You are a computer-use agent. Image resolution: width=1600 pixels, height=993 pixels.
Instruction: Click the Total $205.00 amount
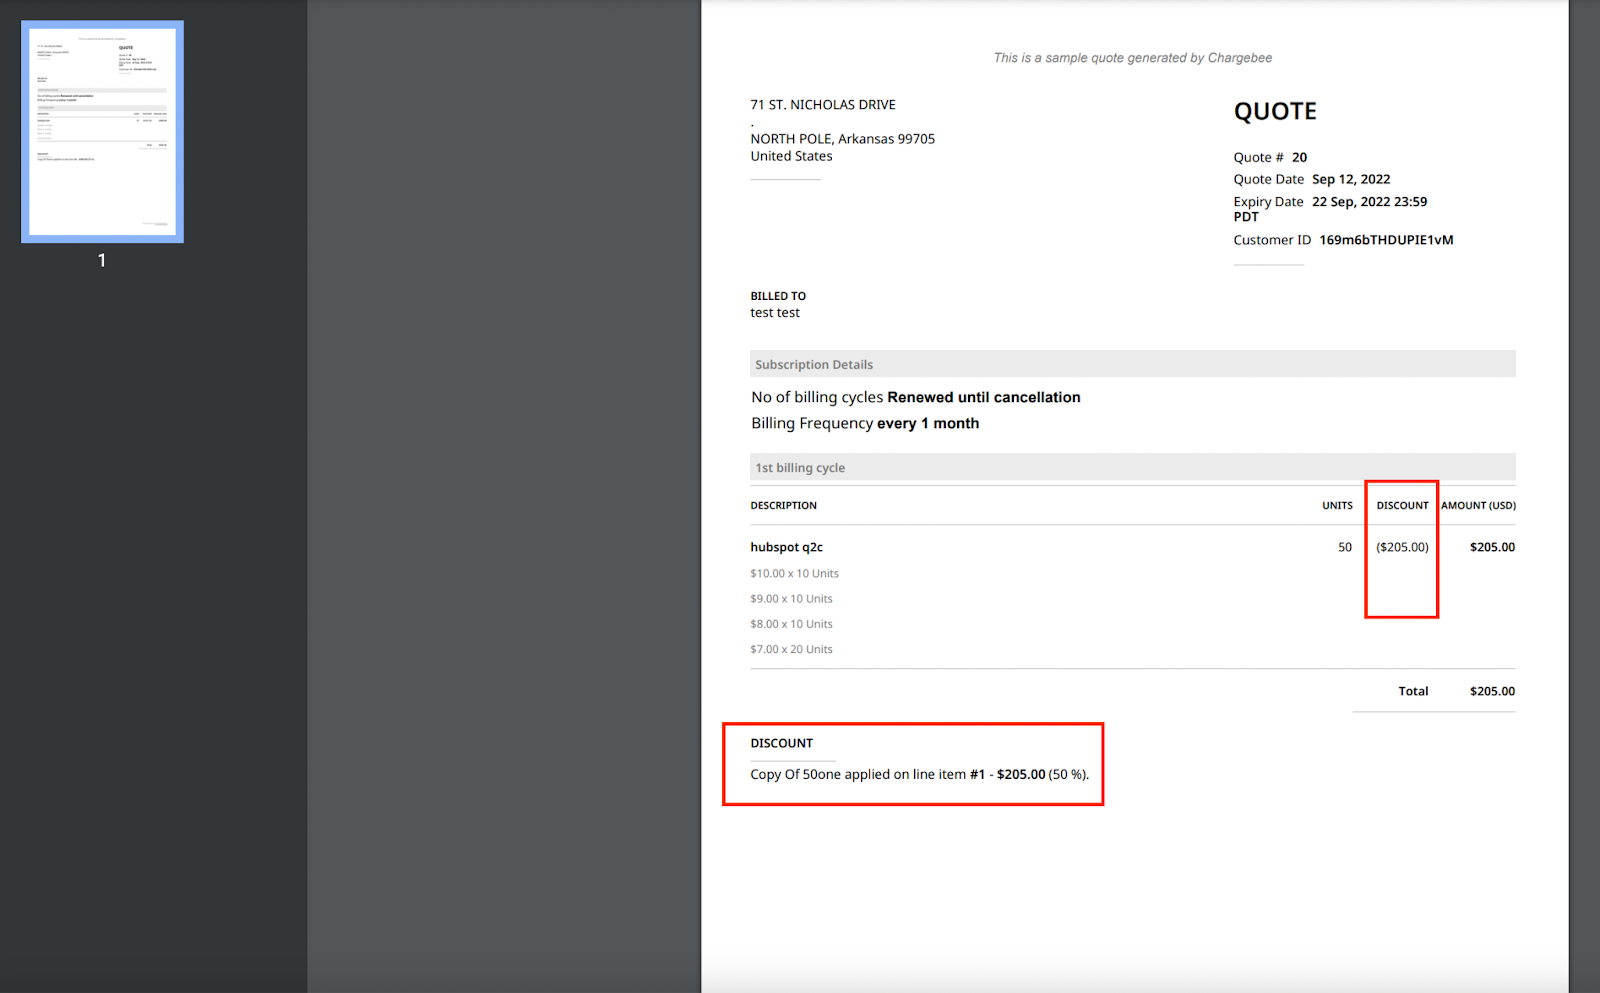click(x=1492, y=691)
